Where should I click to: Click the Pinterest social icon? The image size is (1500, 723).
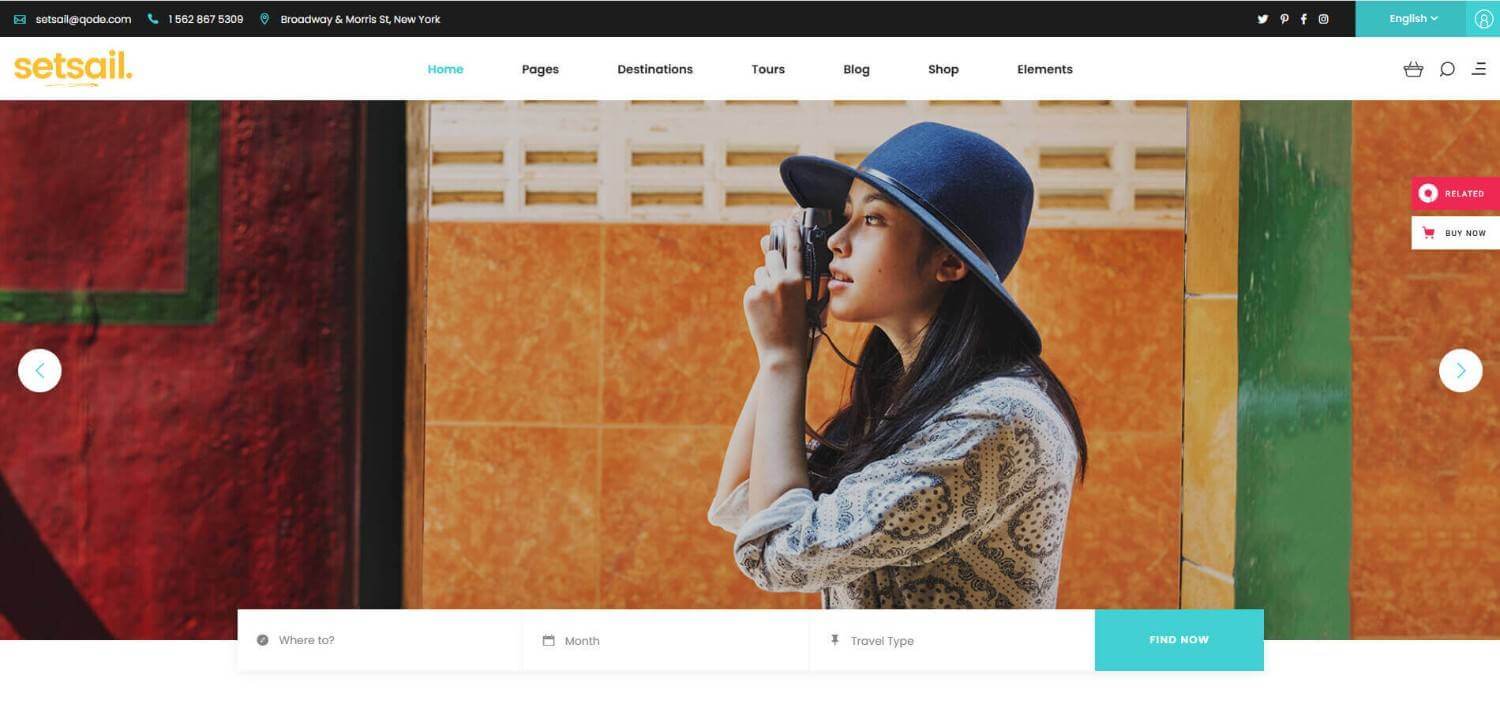click(1284, 18)
